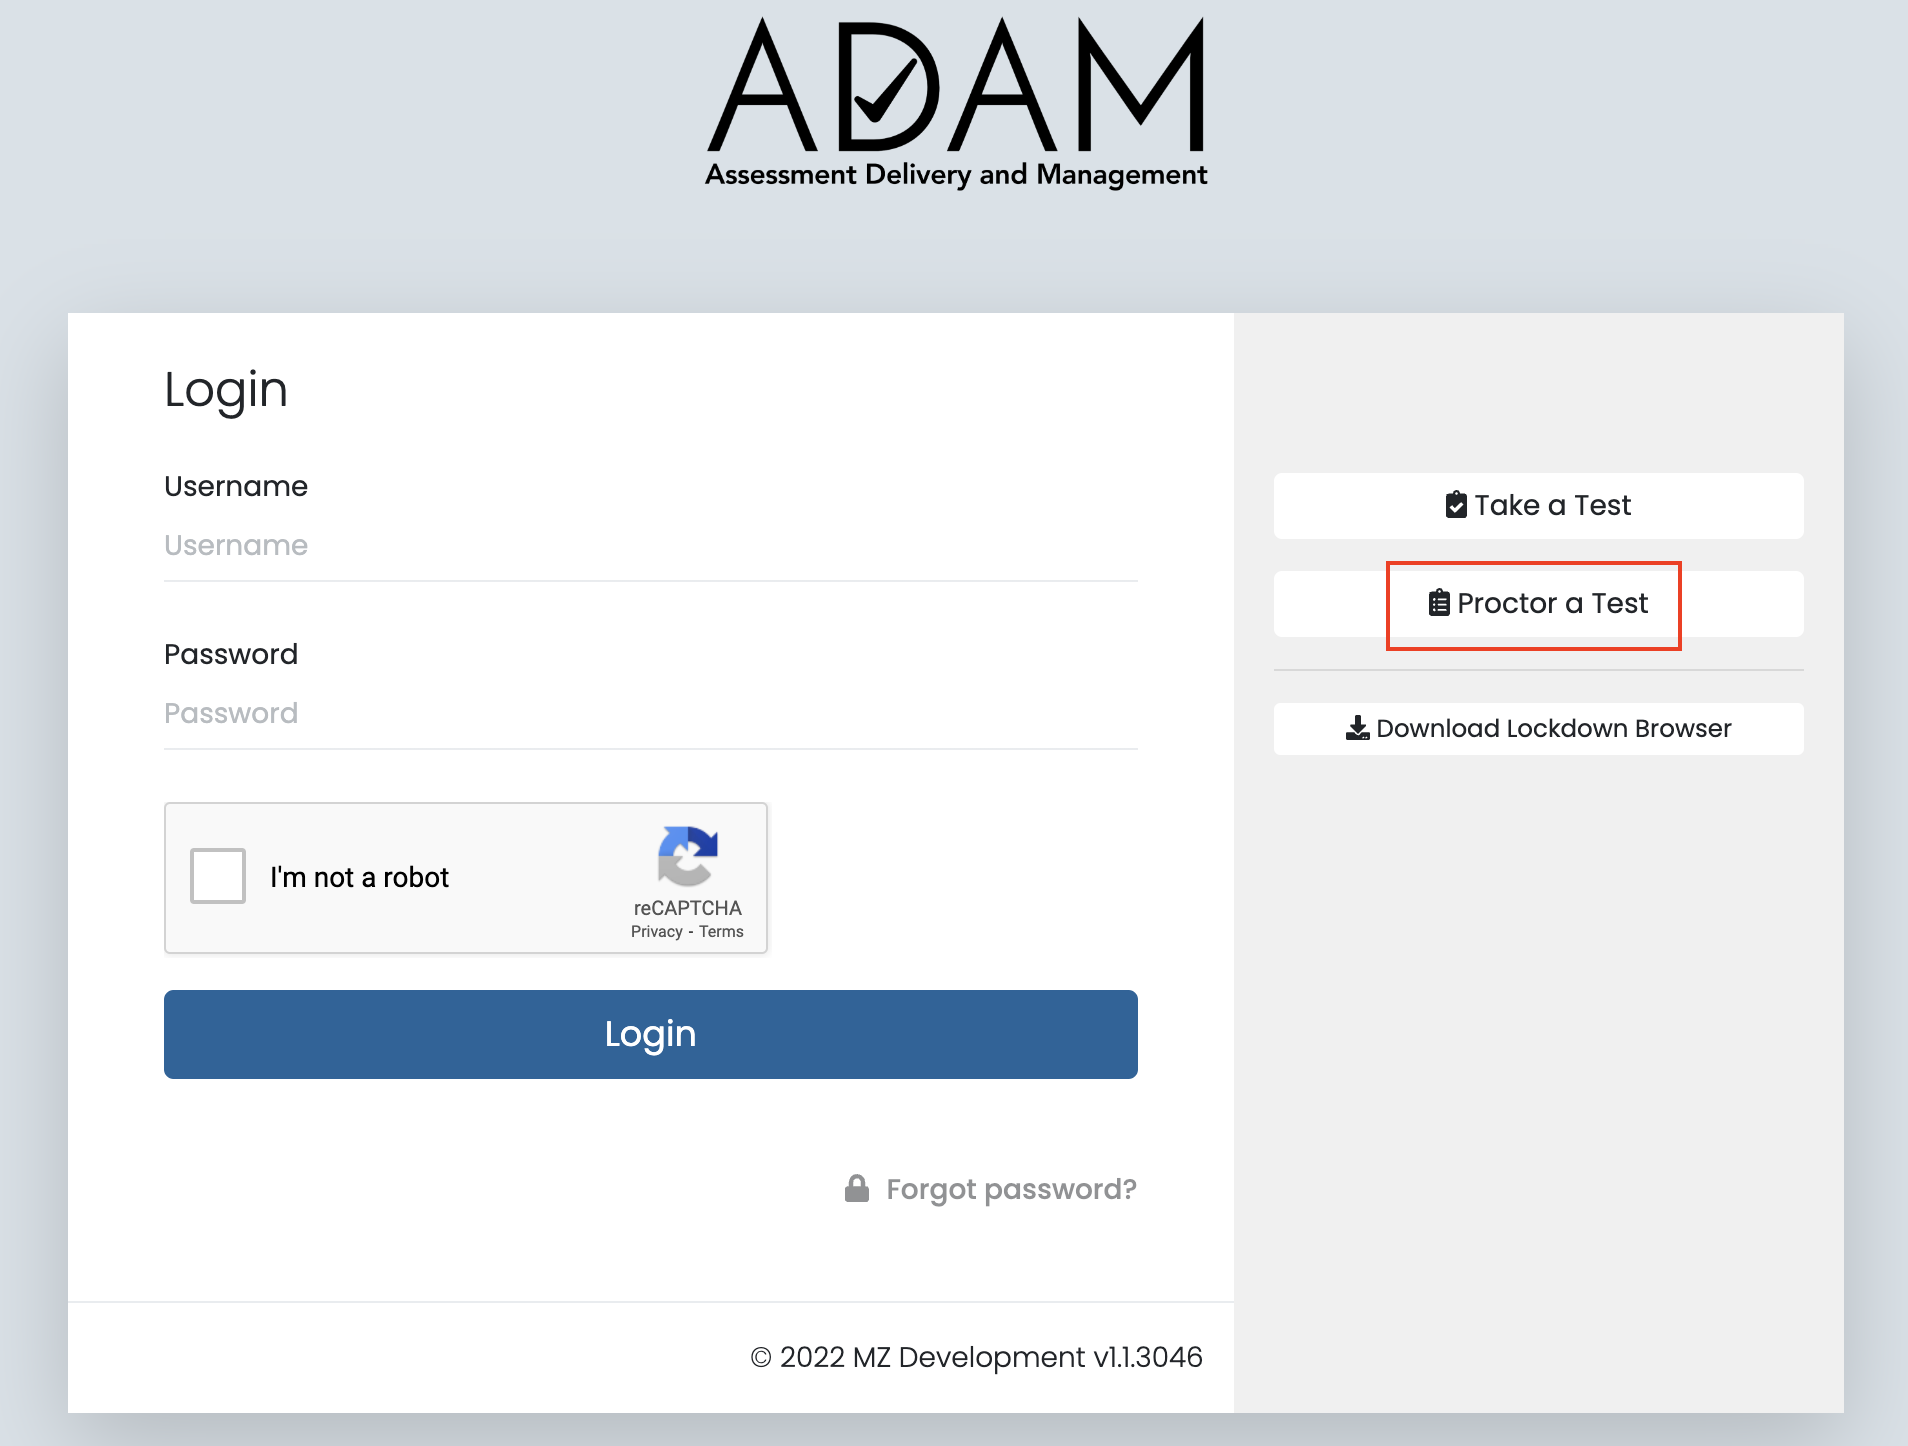
Task: Click the clipboard-list icon beside Proctor a Test
Action: pyautogui.click(x=1439, y=603)
